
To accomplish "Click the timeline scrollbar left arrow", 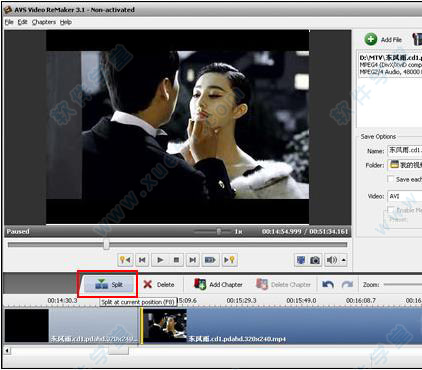I will [x=7, y=350].
